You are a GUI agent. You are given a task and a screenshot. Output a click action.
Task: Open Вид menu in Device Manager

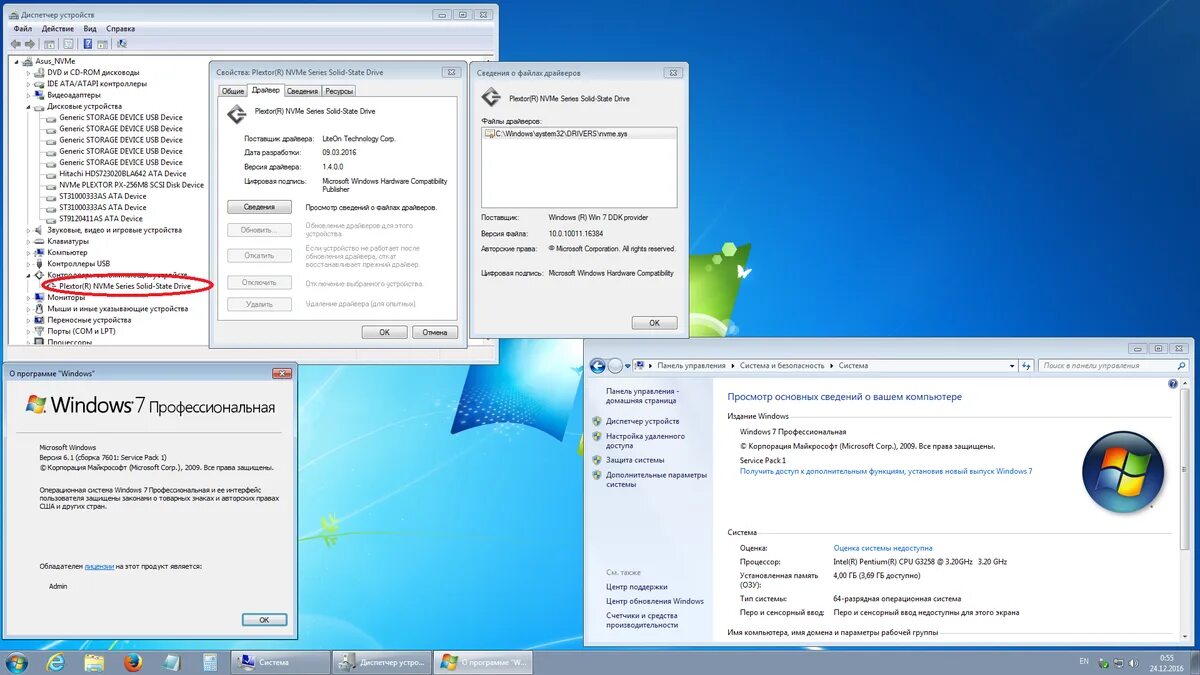[90, 29]
